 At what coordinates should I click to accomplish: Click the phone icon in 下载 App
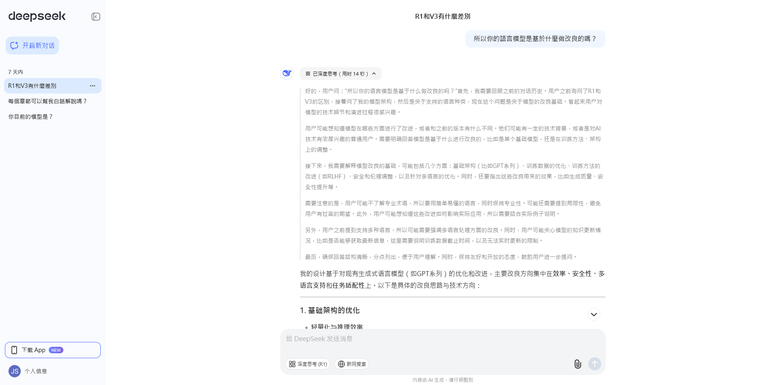pos(14,350)
